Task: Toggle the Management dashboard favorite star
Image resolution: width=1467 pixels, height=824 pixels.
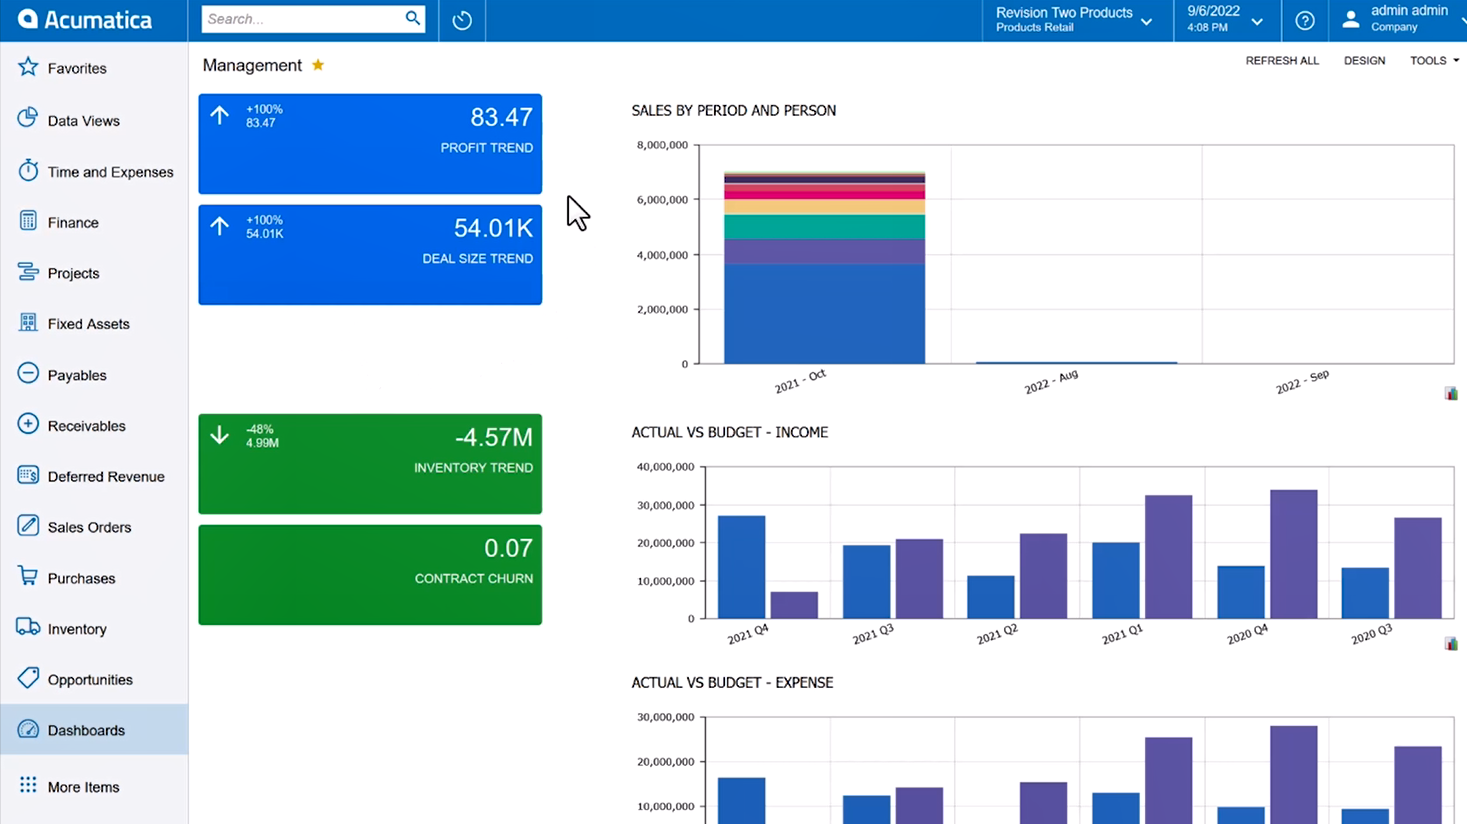Action: (318, 64)
